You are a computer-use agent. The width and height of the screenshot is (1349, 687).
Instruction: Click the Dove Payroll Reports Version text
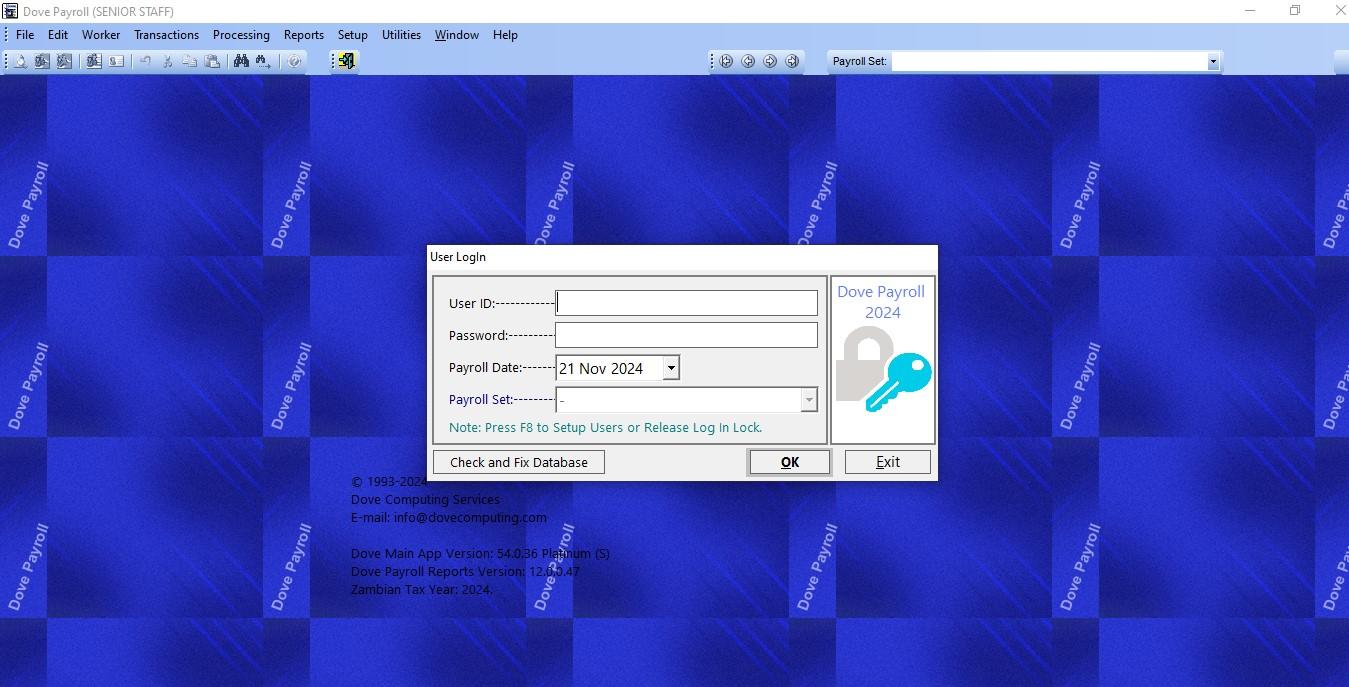(x=465, y=571)
